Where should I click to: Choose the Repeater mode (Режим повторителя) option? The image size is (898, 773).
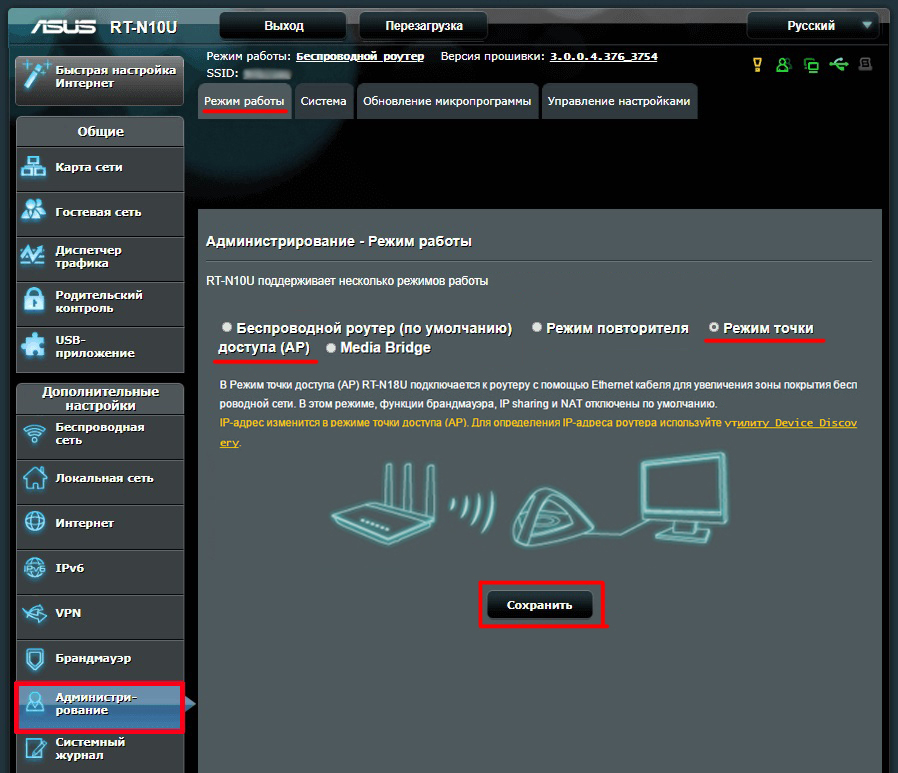point(538,327)
